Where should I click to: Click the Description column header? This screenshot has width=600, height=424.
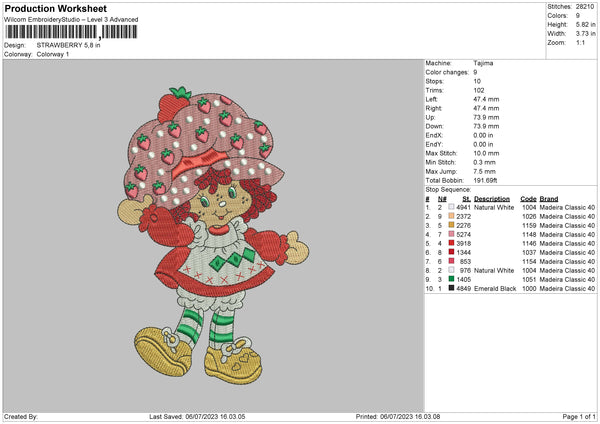coord(492,199)
